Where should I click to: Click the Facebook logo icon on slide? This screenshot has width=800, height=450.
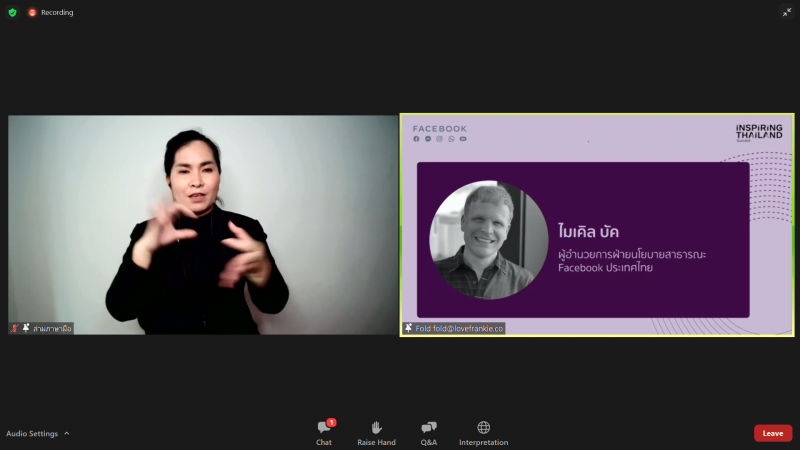416,139
